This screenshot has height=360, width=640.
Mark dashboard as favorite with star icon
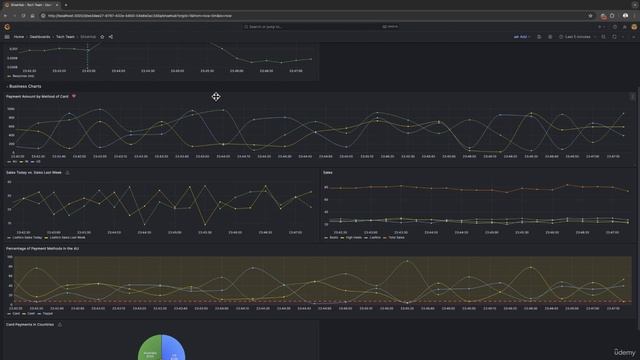point(102,37)
